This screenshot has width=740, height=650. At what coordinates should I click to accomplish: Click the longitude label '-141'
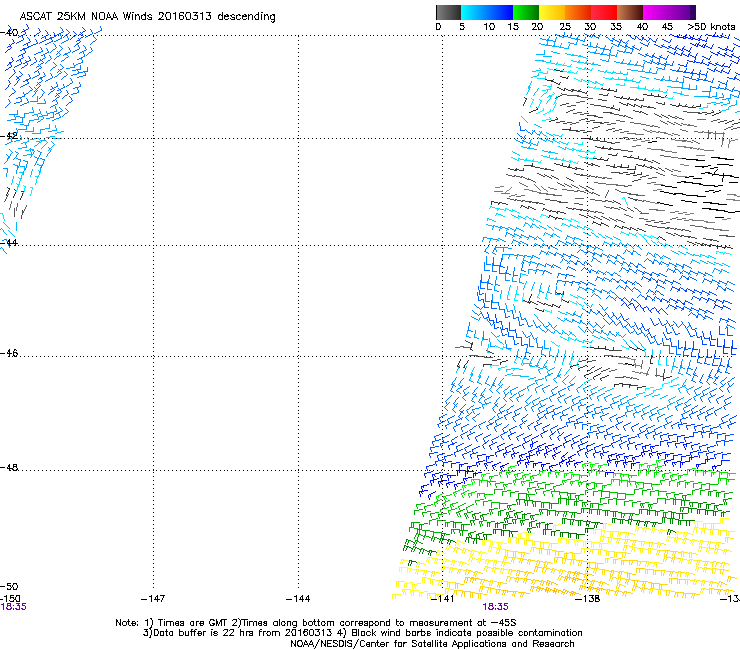(x=443, y=599)
